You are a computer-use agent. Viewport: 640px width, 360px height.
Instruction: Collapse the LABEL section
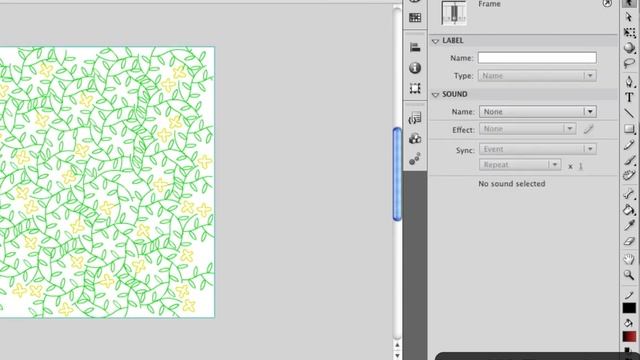pos(435,41)
